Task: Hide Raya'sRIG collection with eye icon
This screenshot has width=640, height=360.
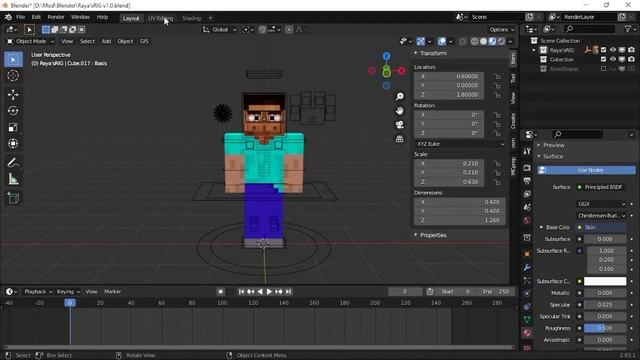Action: [613, 50]
